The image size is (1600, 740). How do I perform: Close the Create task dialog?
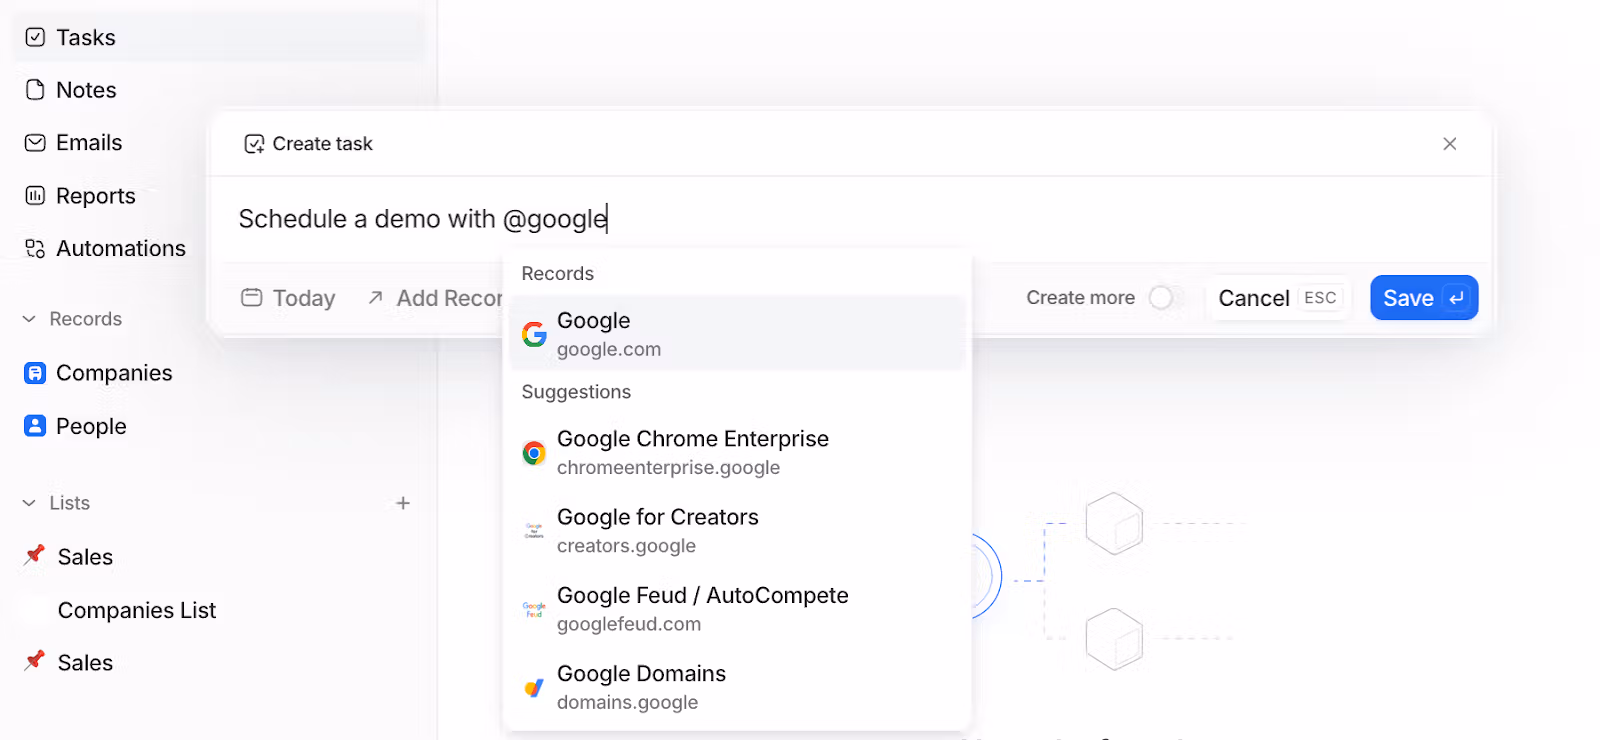pyautogui.click(x=1450, y=144)
